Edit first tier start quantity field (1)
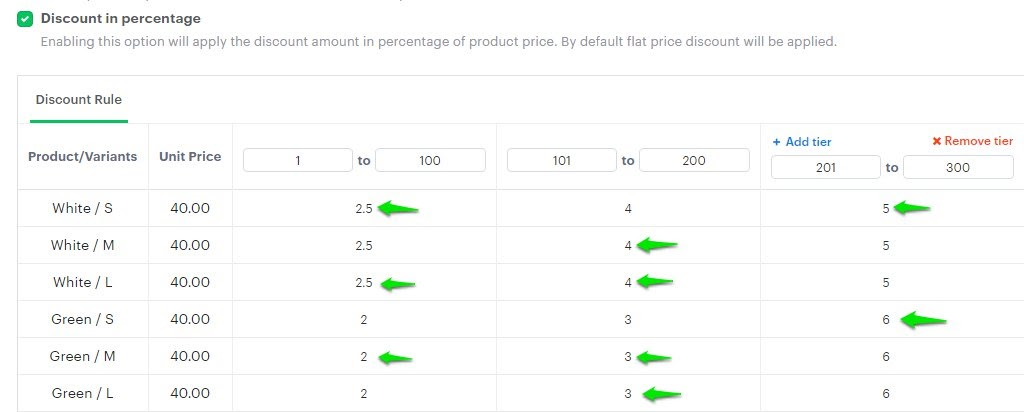 [297, 160]
